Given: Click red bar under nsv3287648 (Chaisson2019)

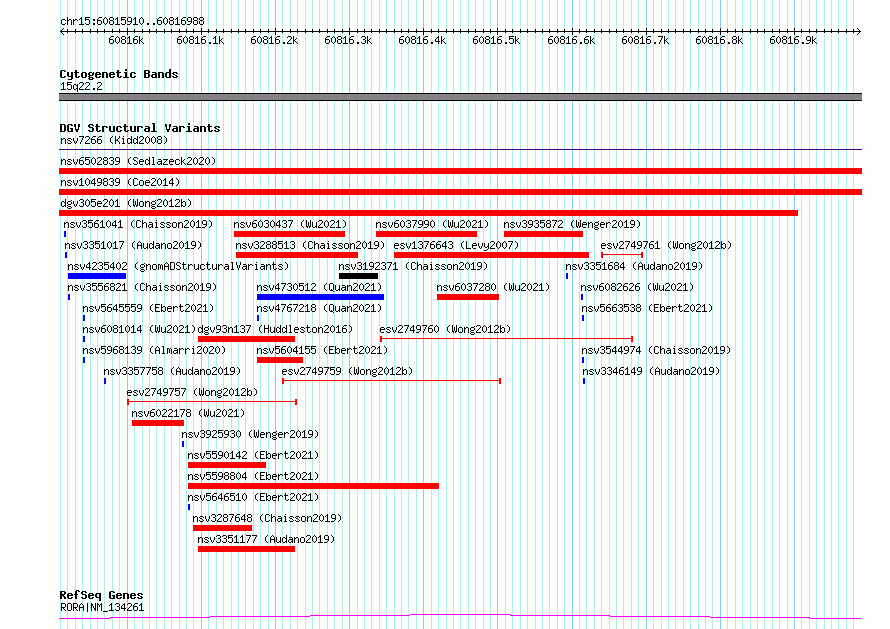Looking at the screenshot, I should (222, 528).
